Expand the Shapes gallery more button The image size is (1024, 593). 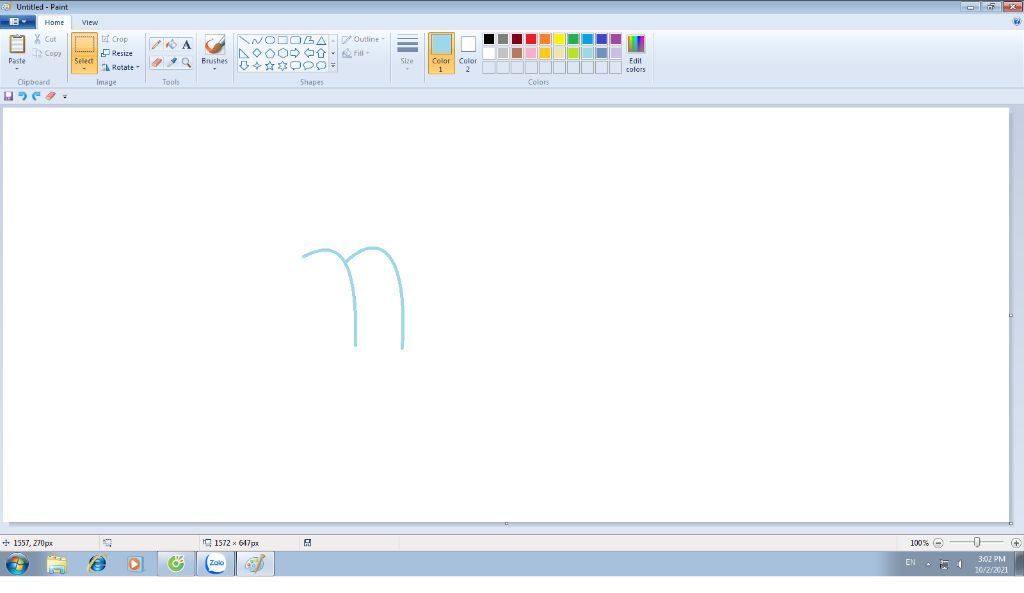(x=333, y=65)
